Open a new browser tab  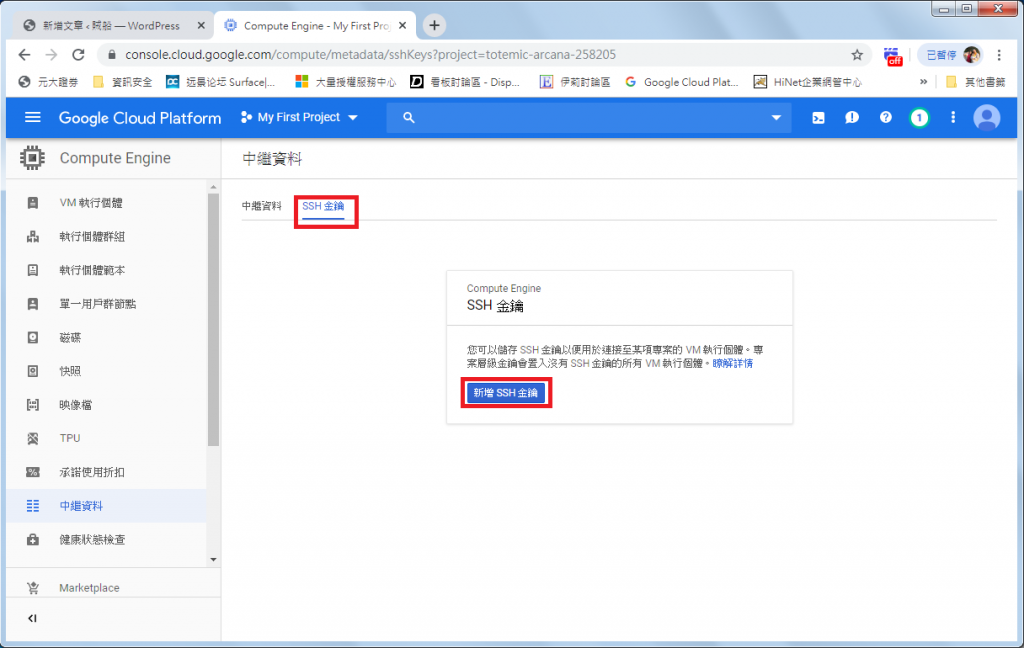tap(434, 25)
